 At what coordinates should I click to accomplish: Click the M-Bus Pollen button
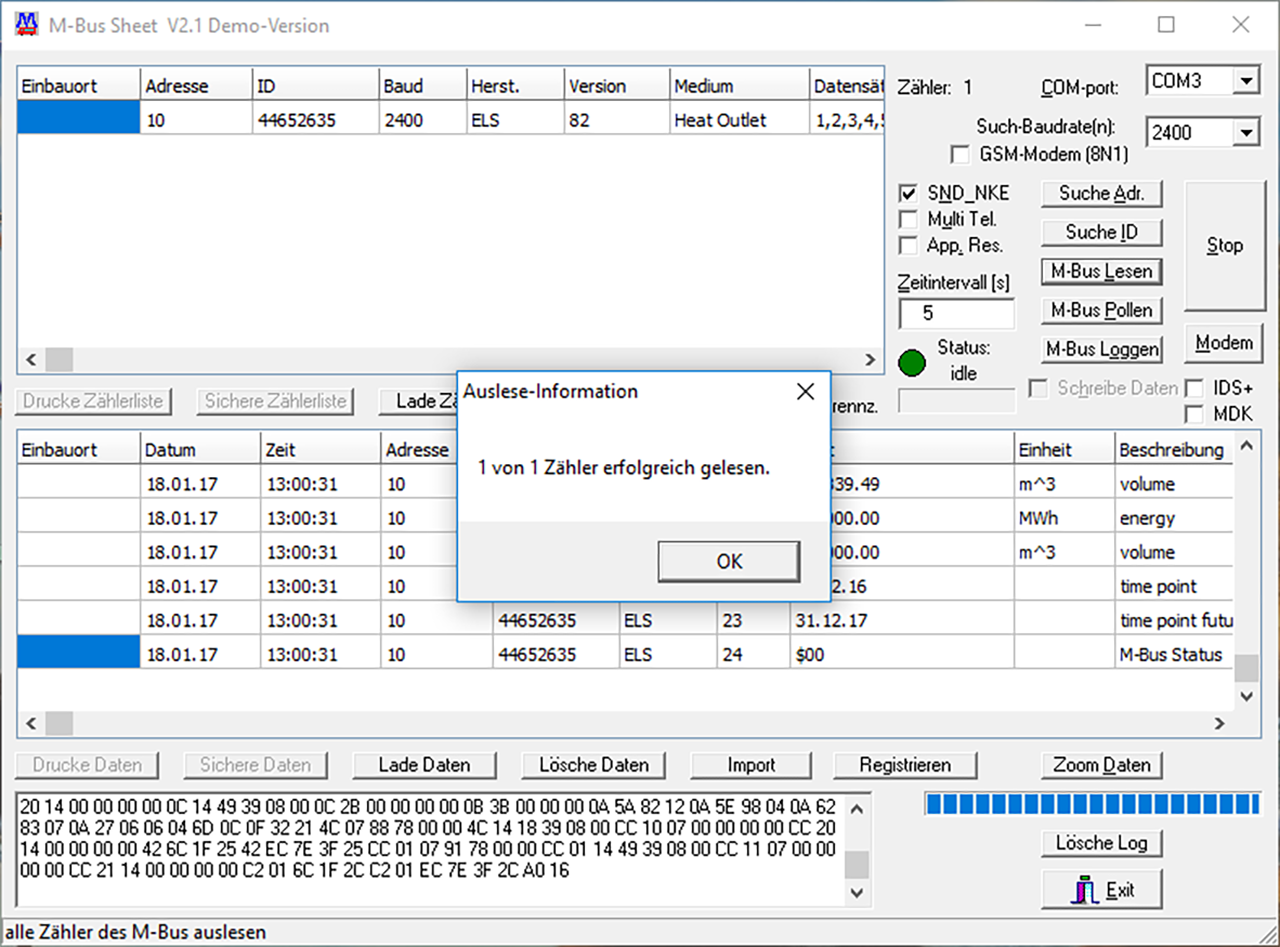click(1101, 310)
